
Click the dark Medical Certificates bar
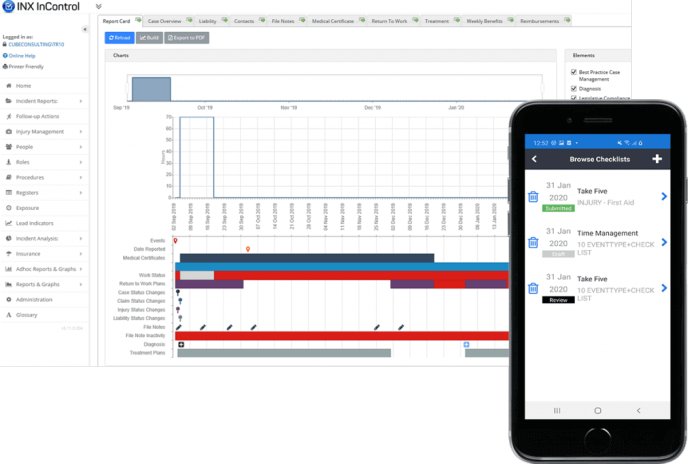[307, 258]
